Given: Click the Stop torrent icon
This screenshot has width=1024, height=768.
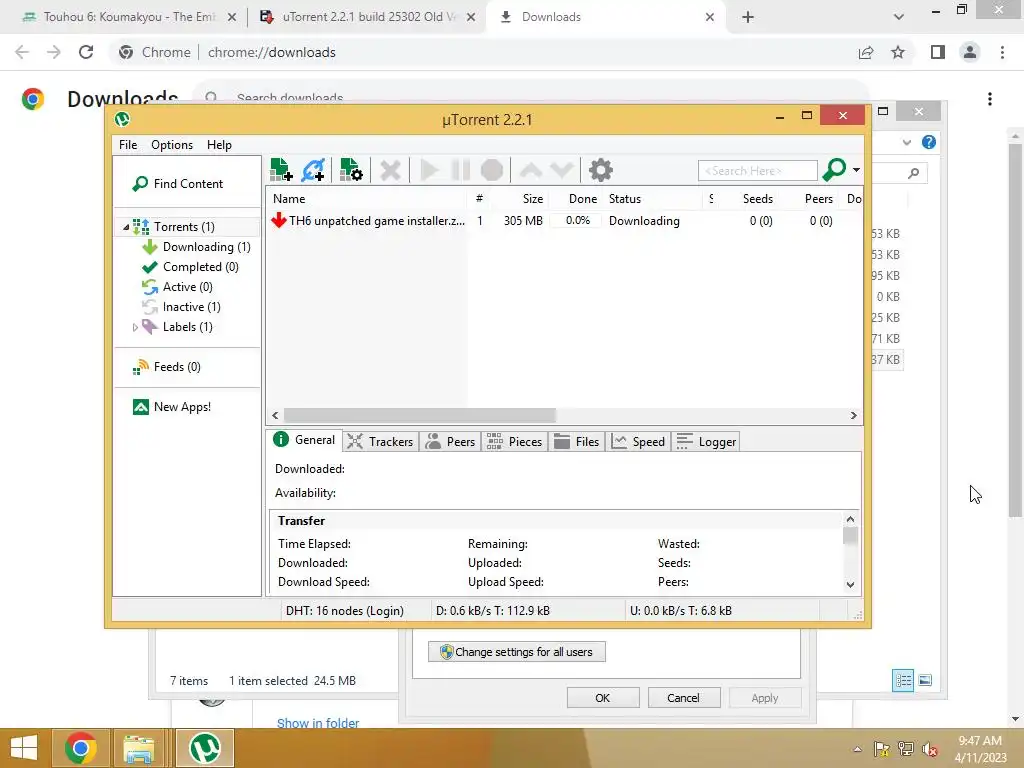Looking at the screenshot, I should [x=492, y=170].
